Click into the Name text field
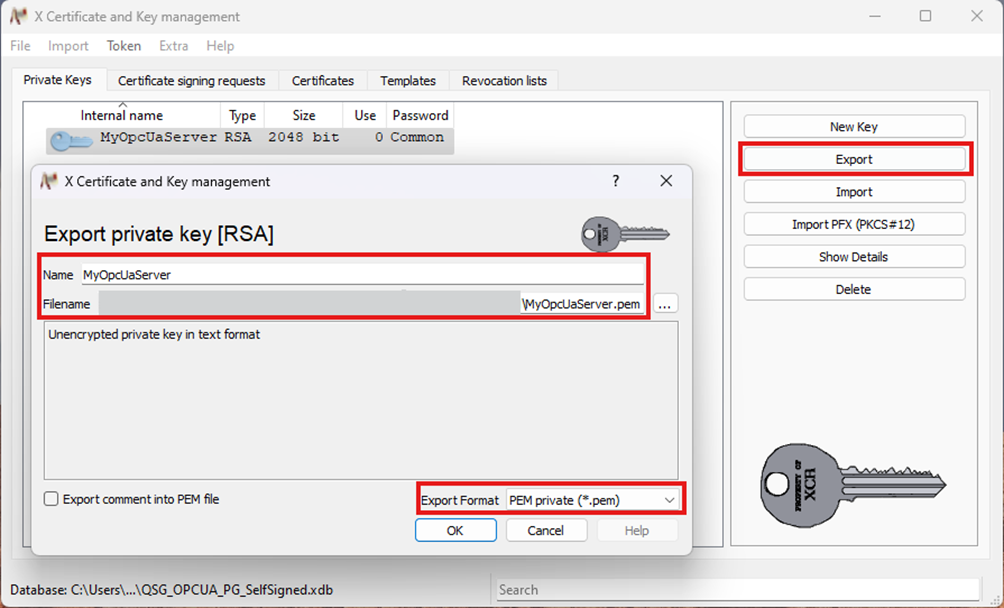 [x=360, y=275]
